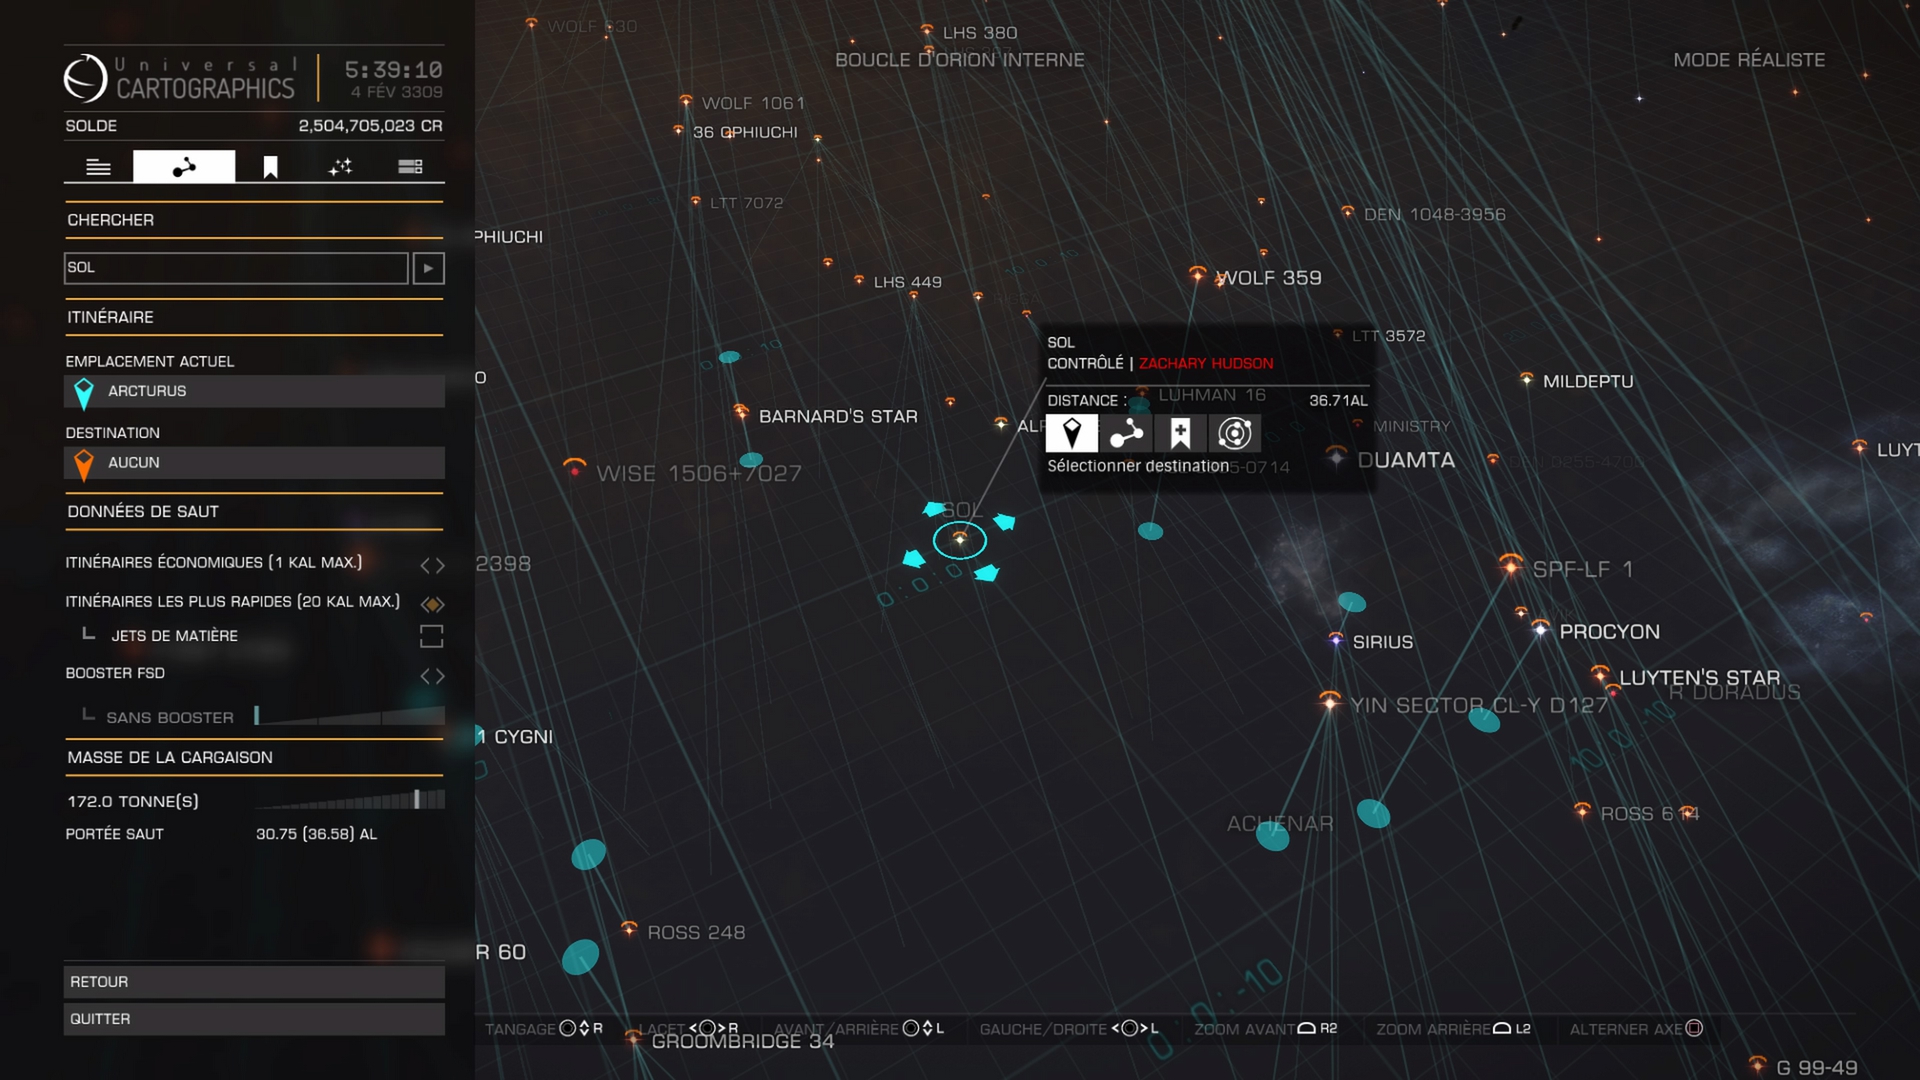Select the AUCUN destination row
The image size is (1920, 1080).
254,463
